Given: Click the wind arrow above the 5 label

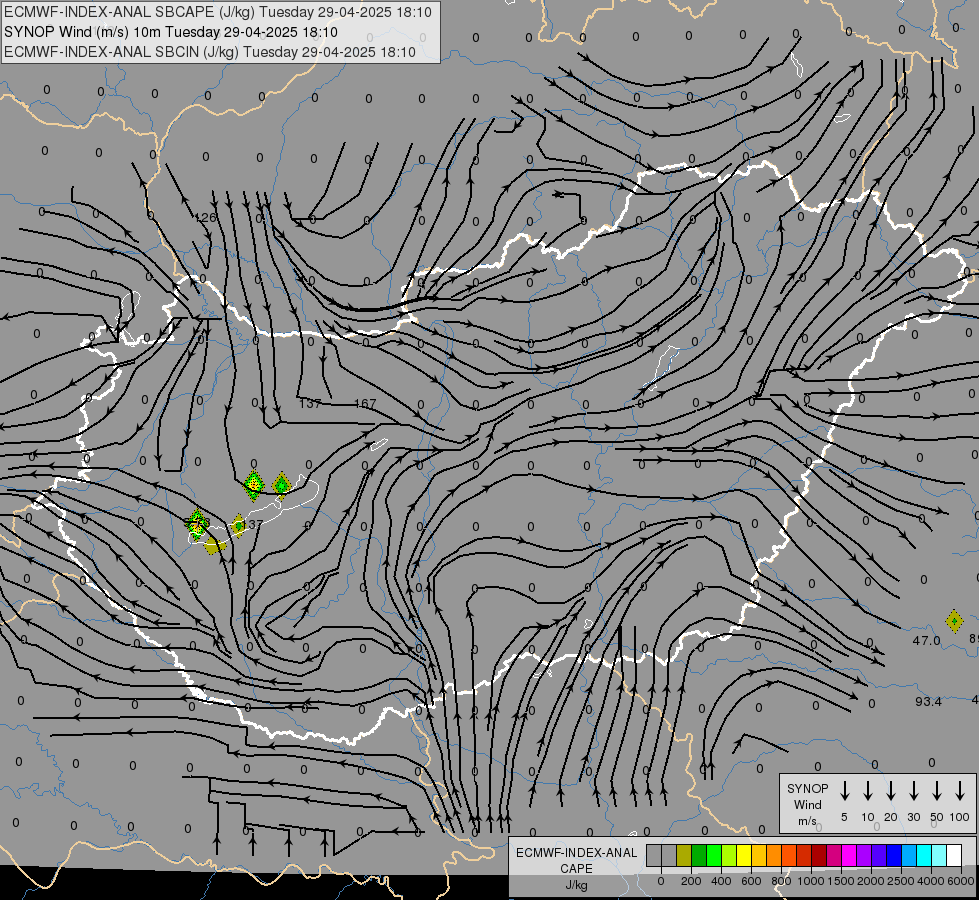Looking at the screenshot, I should [844, 790].
